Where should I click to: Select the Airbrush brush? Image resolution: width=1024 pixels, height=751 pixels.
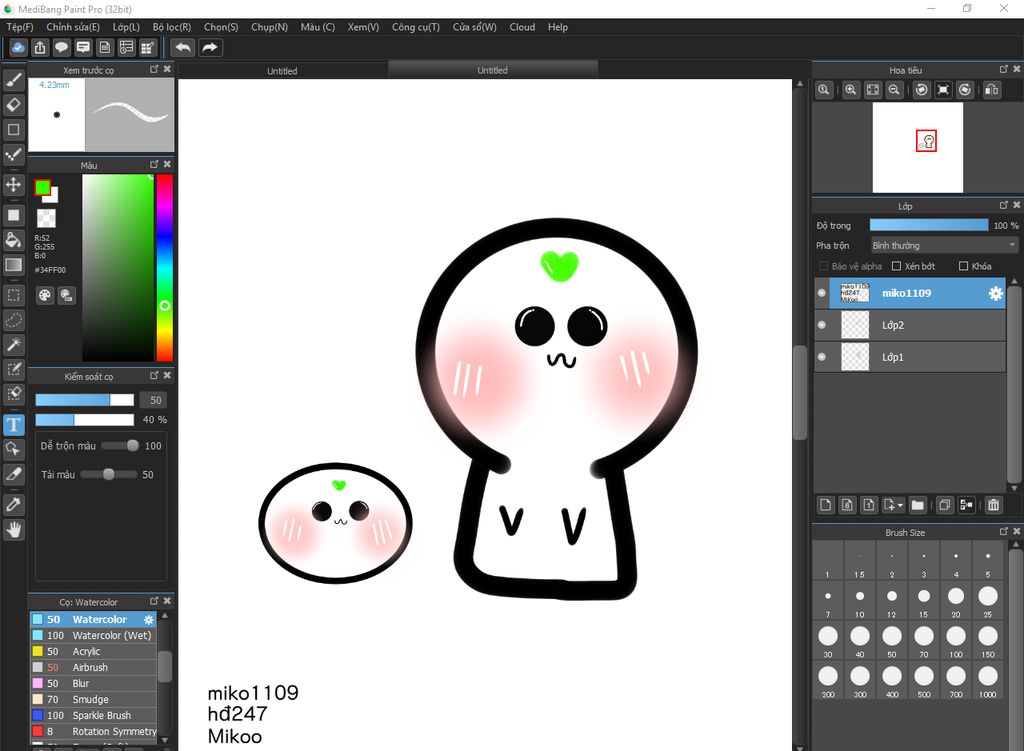(93, 667)
